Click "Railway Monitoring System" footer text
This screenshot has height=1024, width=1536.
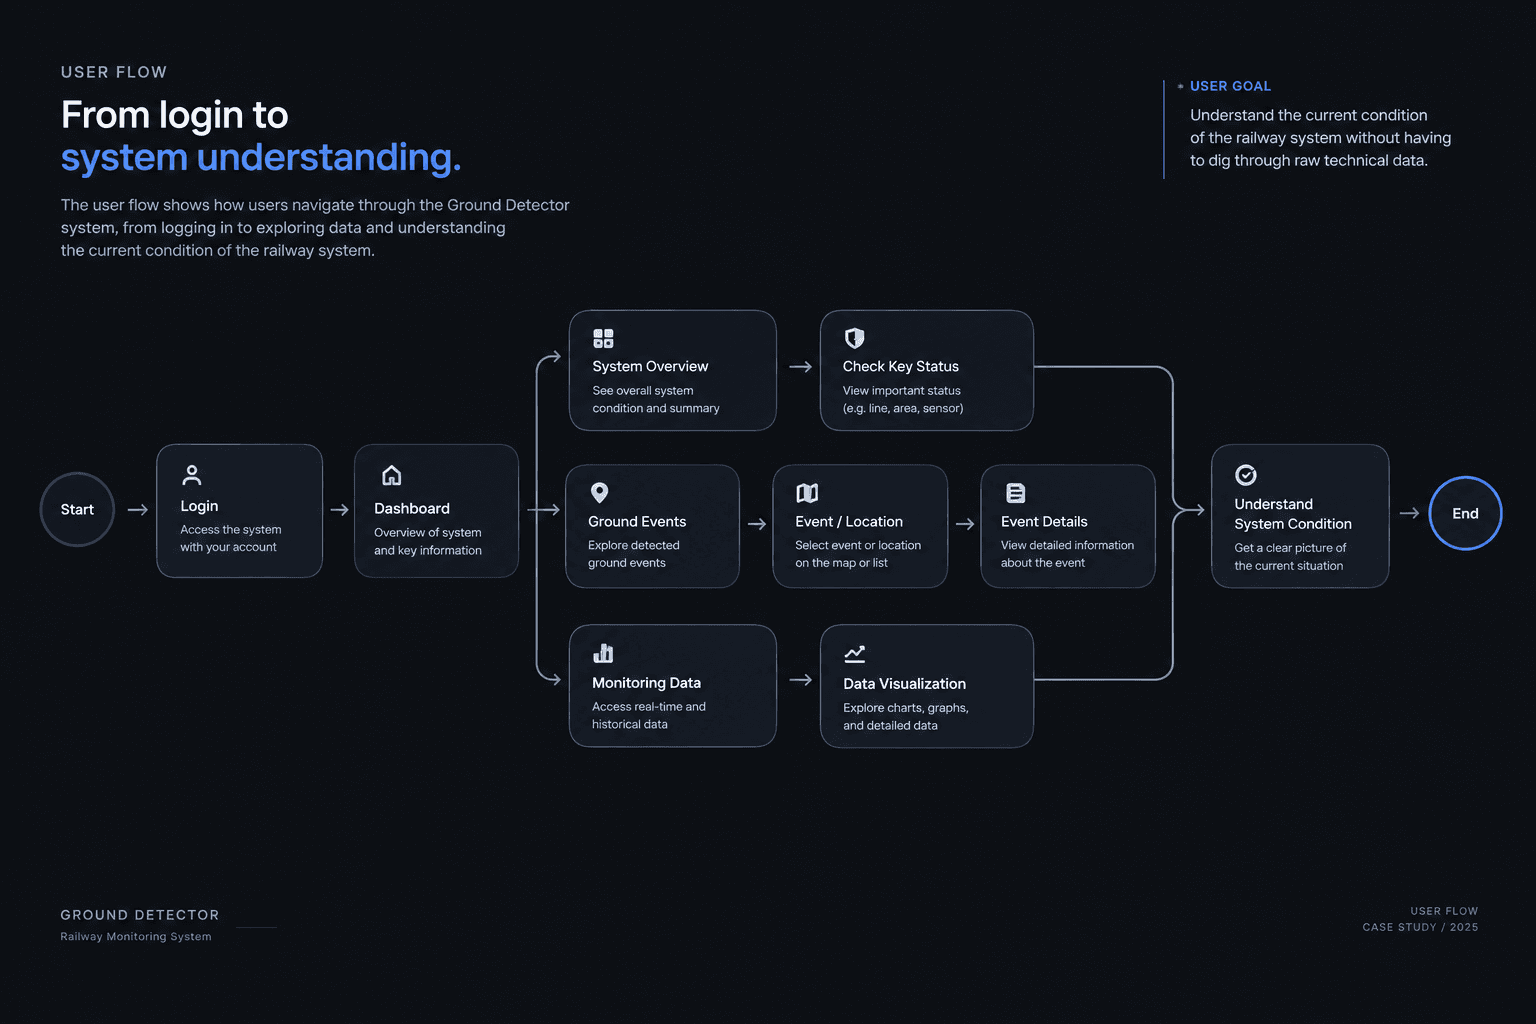(x=136, y=937)
